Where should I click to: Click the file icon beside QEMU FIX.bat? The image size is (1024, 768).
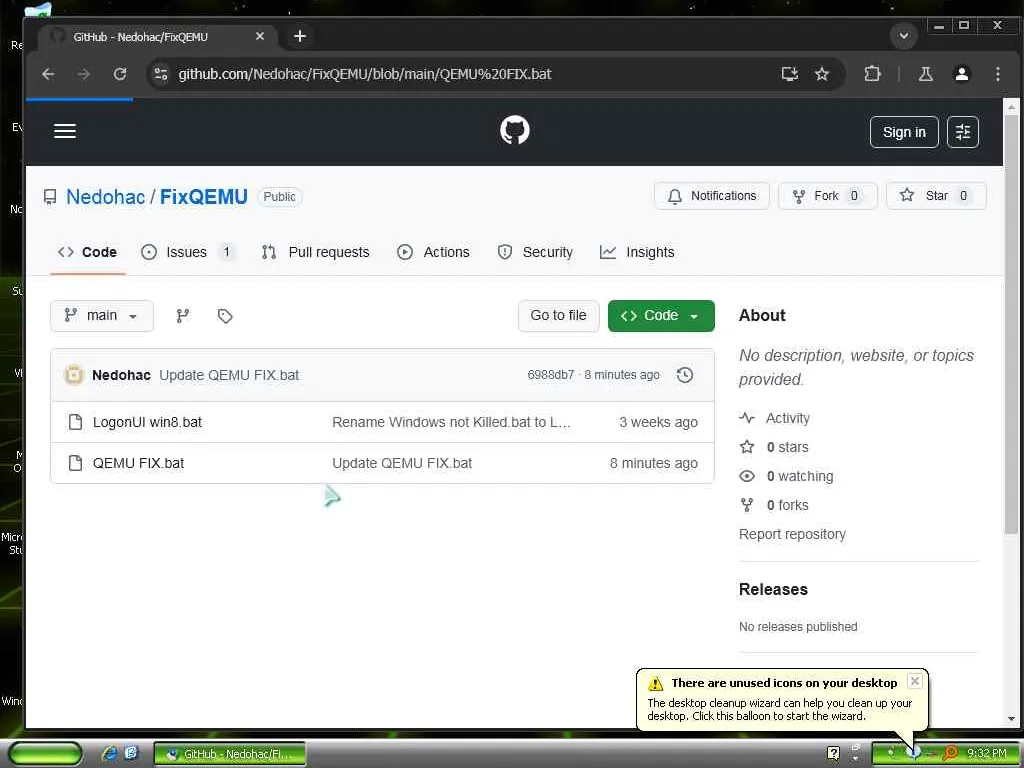point(75,463)
